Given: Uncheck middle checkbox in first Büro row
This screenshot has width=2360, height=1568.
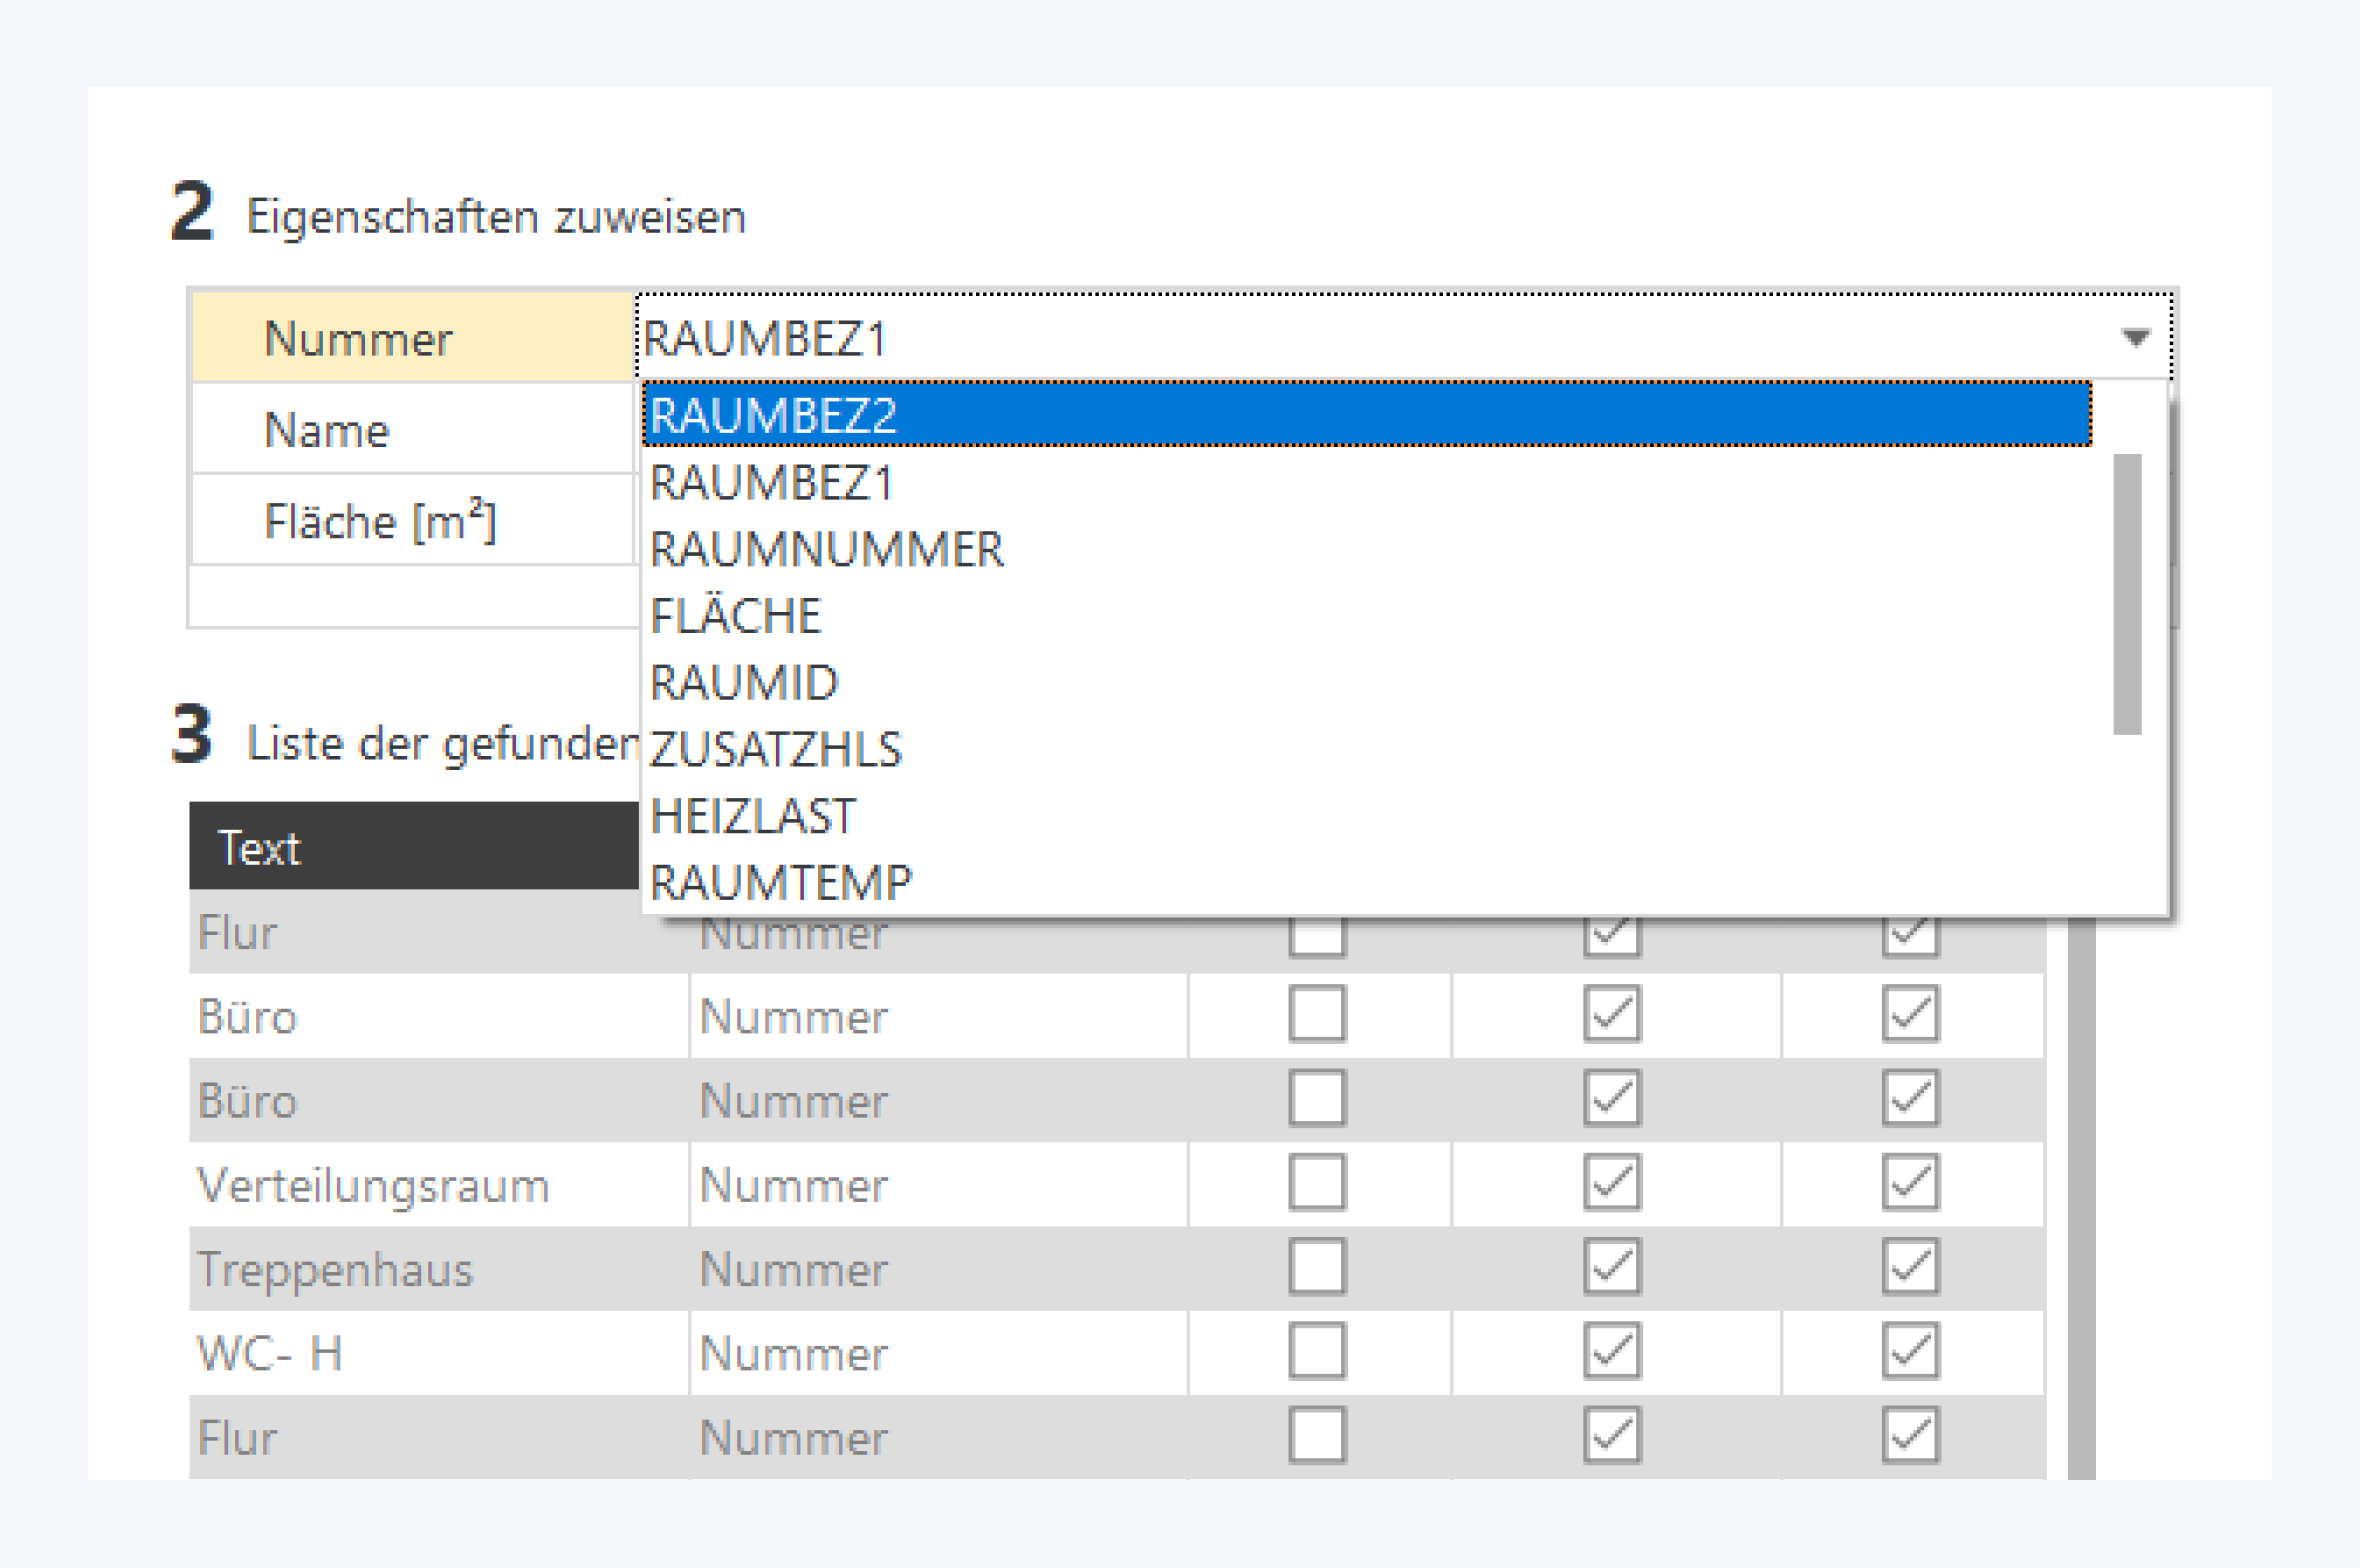Looking at the screenshot, I should point(1612,1015).
